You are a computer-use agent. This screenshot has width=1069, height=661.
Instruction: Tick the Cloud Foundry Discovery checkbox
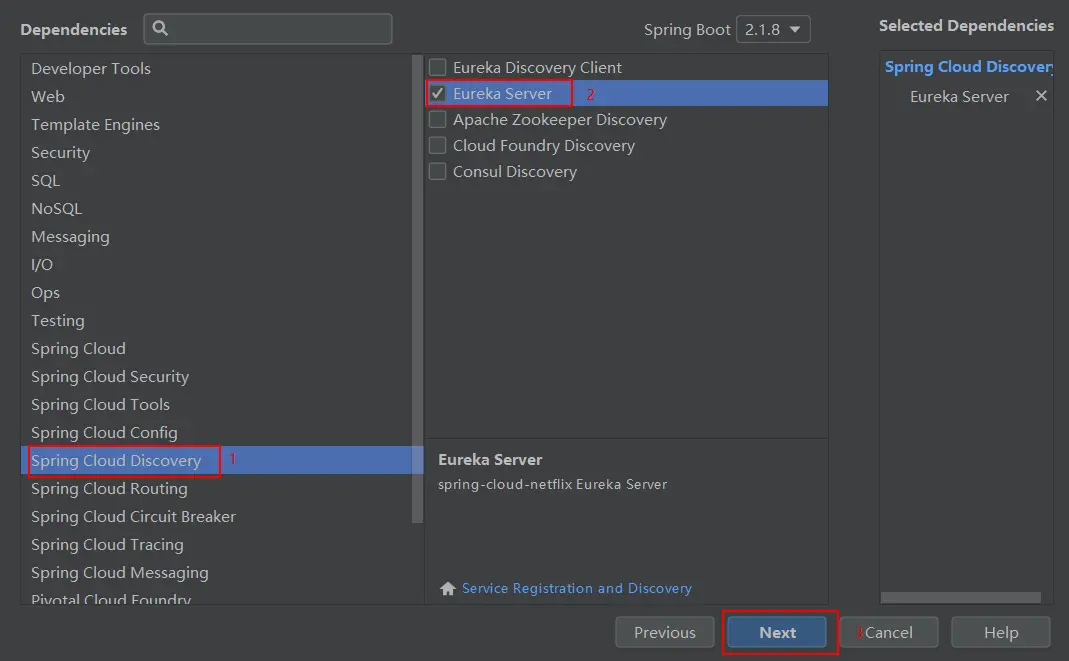coord(438,145)
